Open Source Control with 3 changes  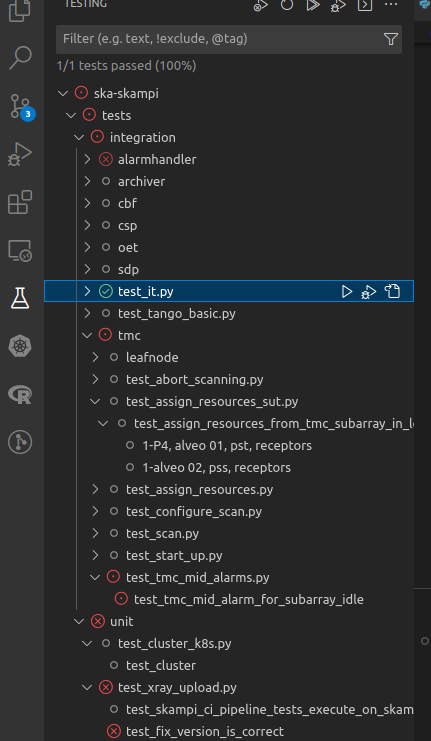[21, 107]
